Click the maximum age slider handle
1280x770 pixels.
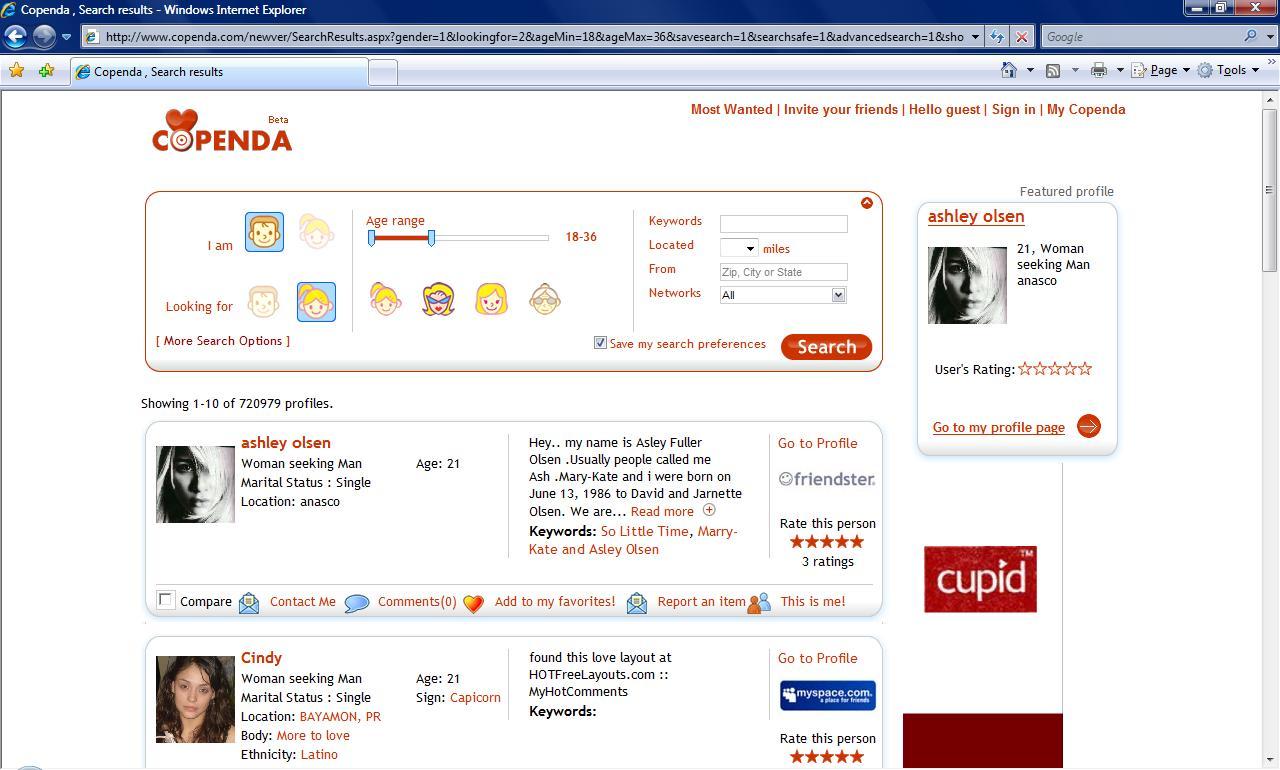click(x=431, y=238)
